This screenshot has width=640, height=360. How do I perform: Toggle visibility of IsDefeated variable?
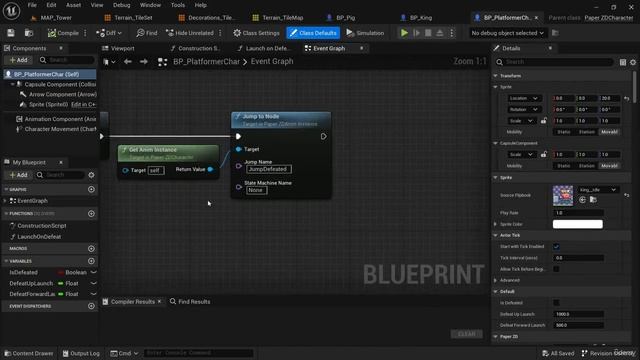click(x=93, y=272)
